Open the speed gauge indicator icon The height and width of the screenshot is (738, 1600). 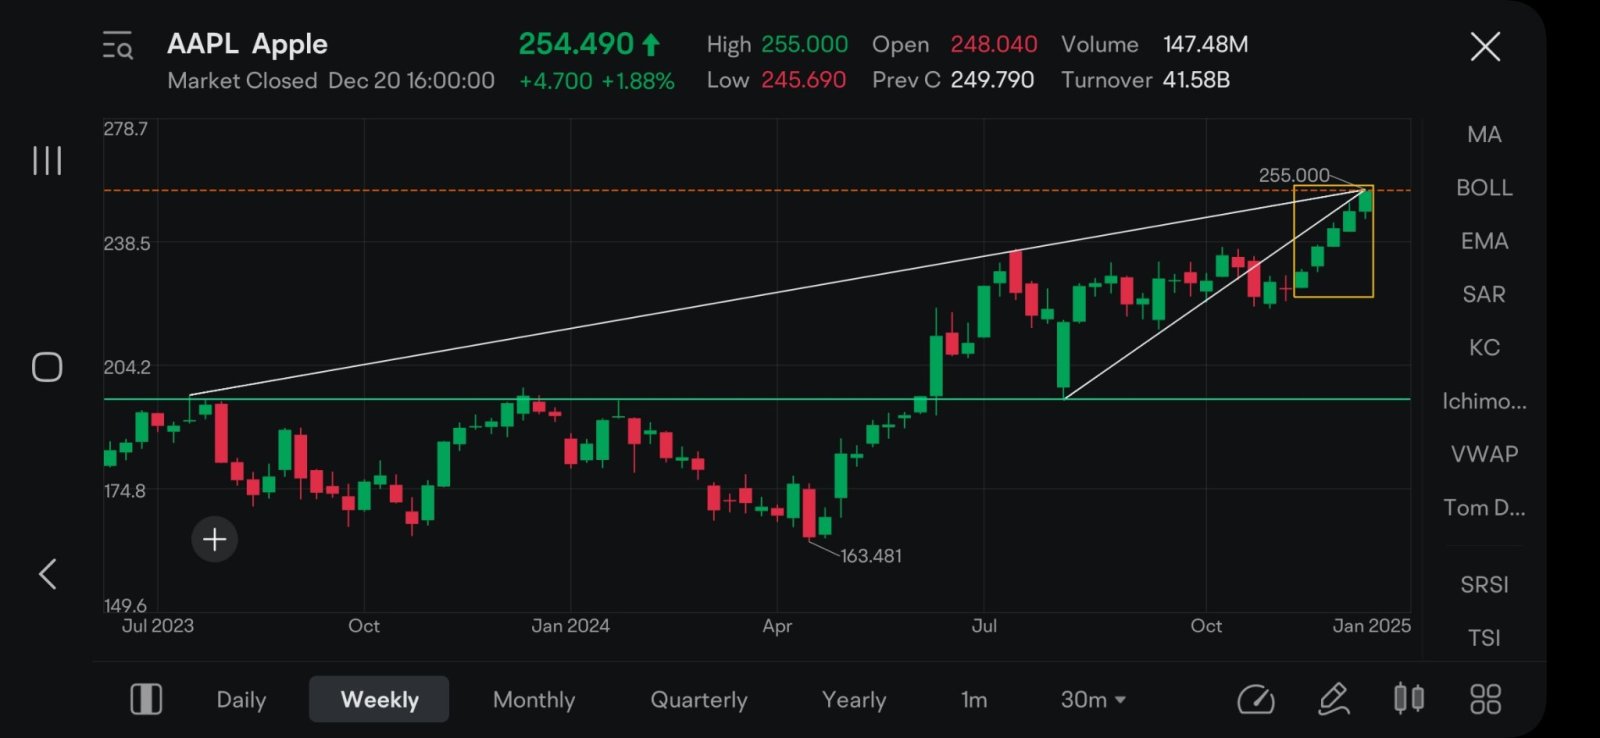[1256, 699]
